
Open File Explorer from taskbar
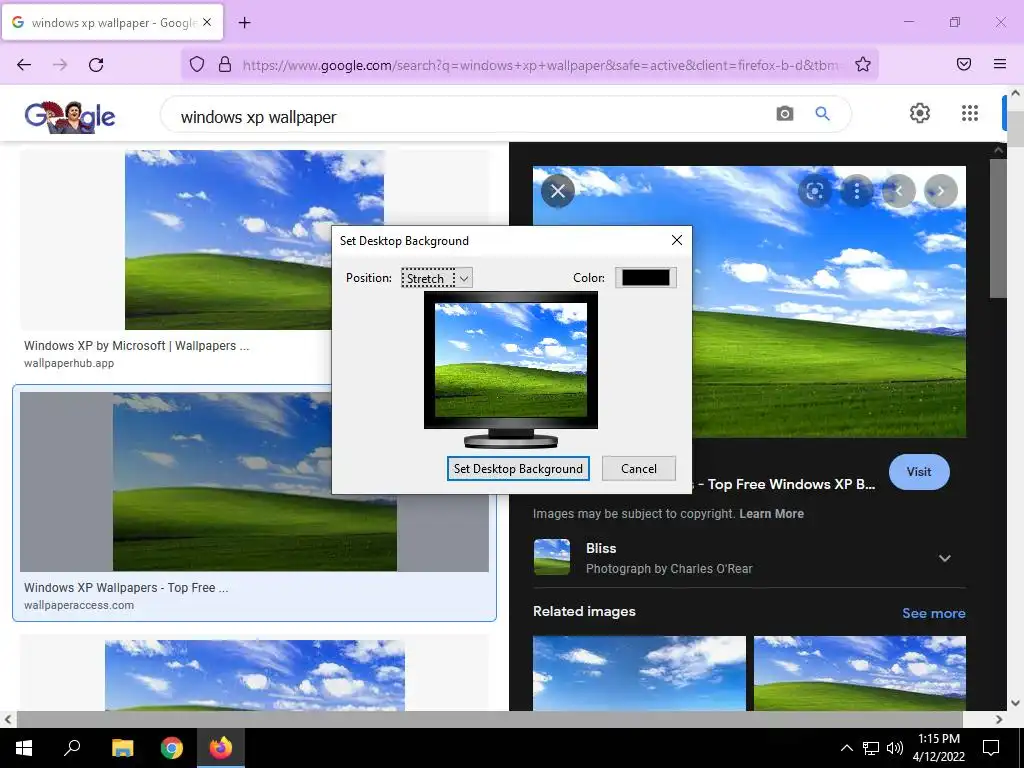tap(122, 748)
